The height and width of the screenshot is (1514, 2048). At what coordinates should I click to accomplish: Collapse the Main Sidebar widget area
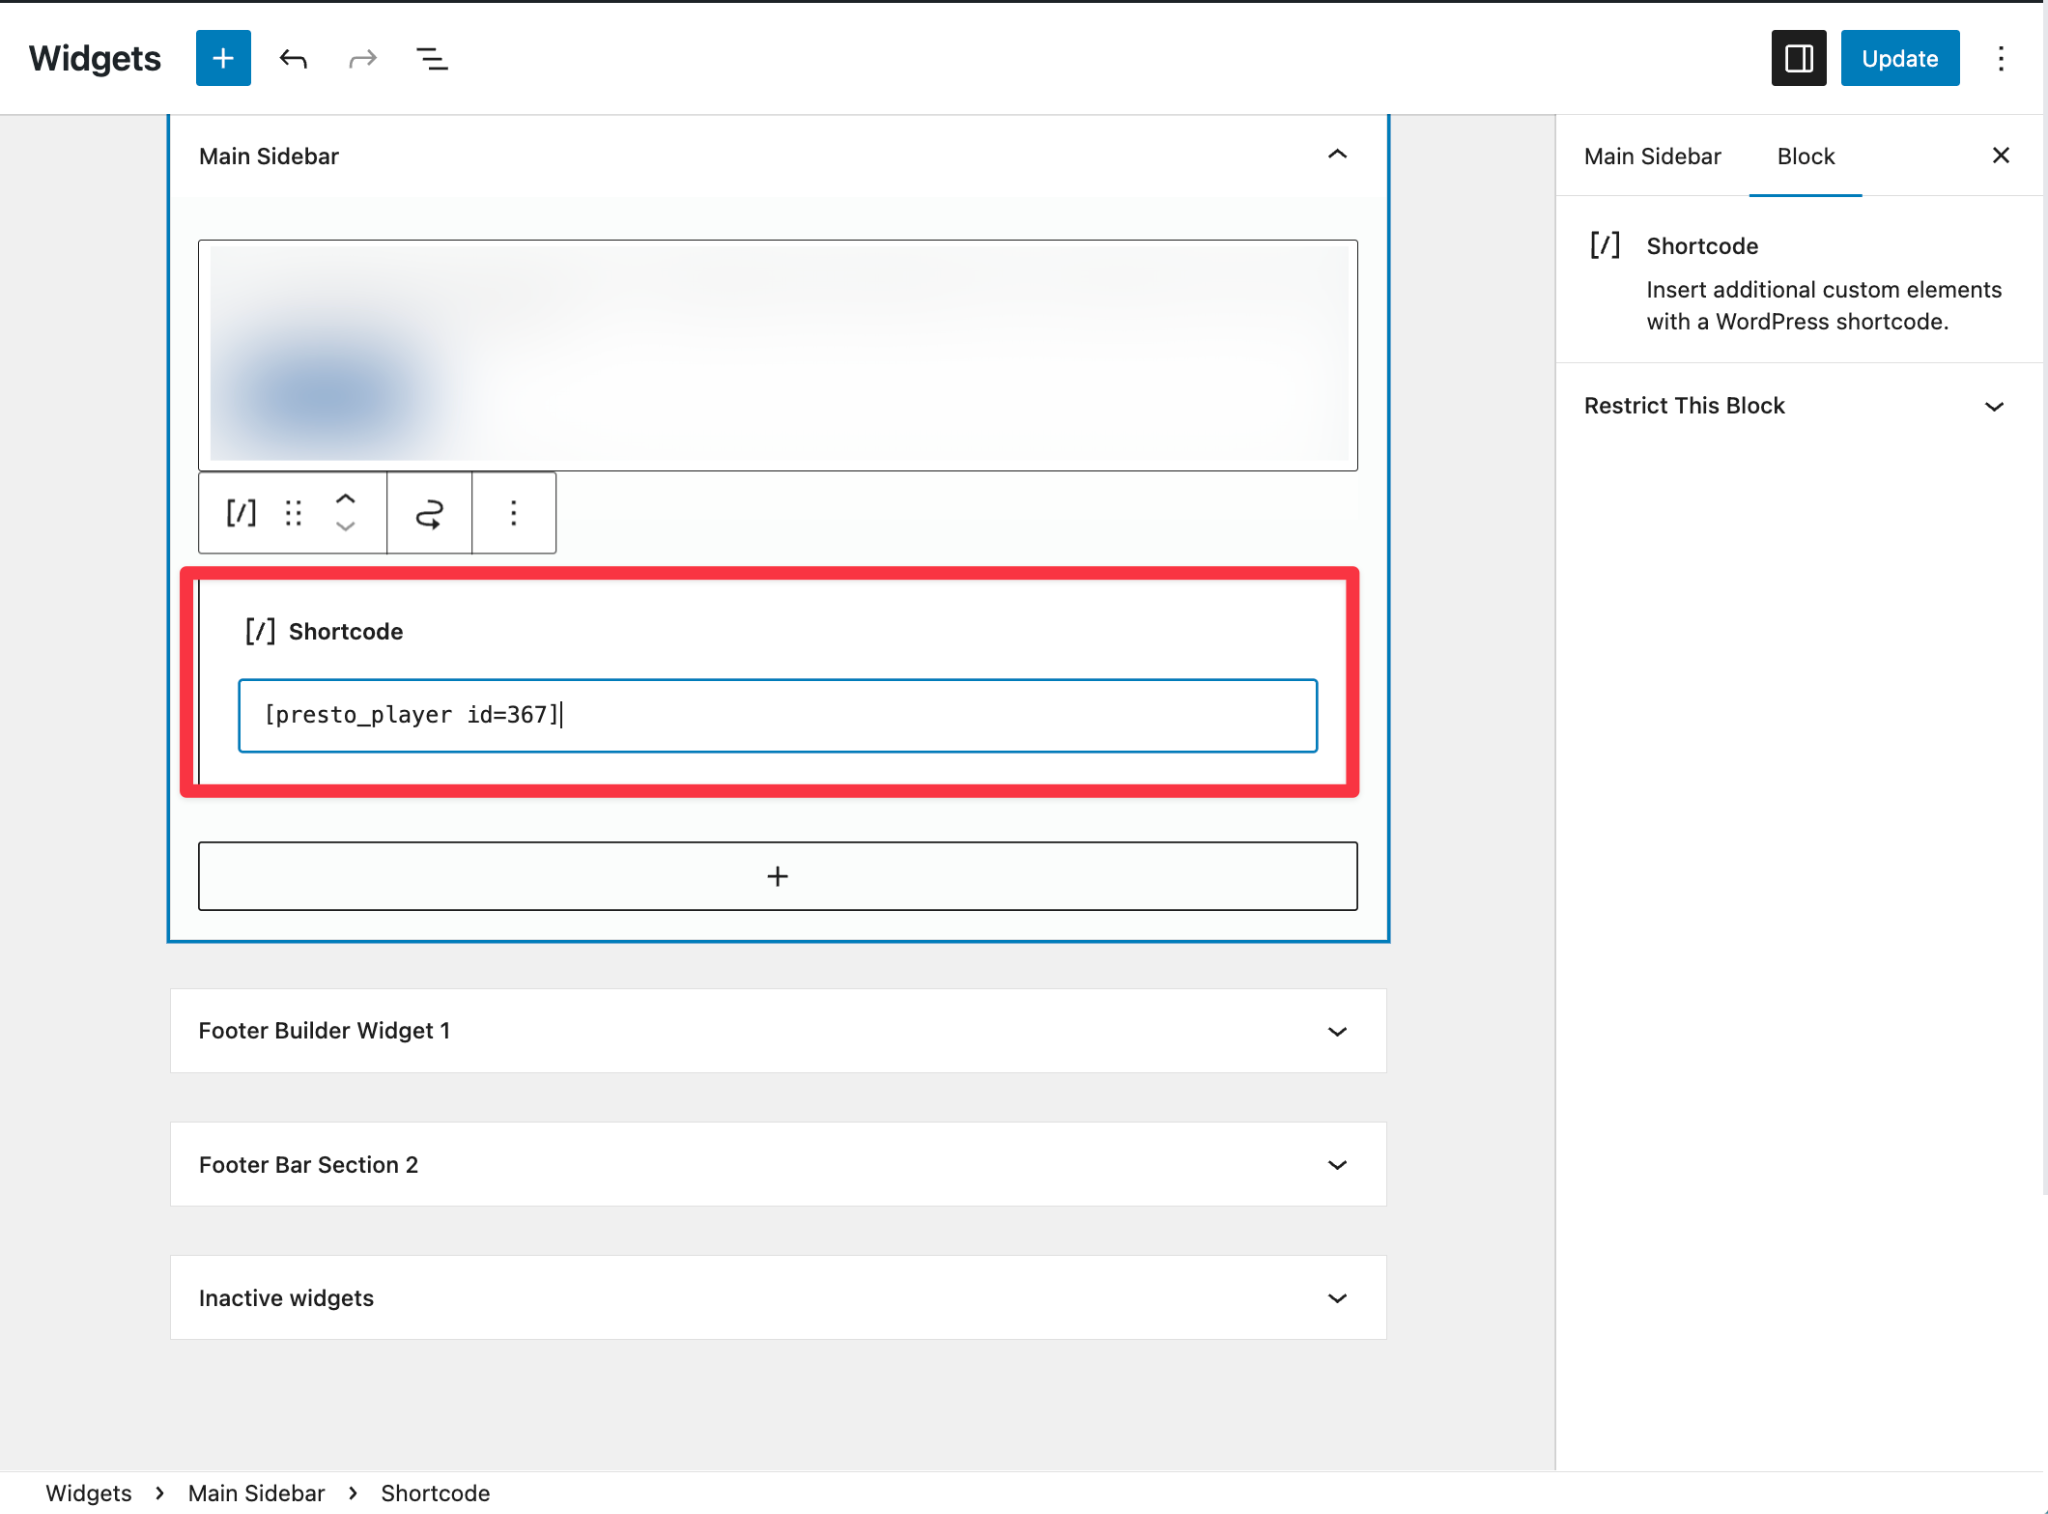[x=1337, y=155]
